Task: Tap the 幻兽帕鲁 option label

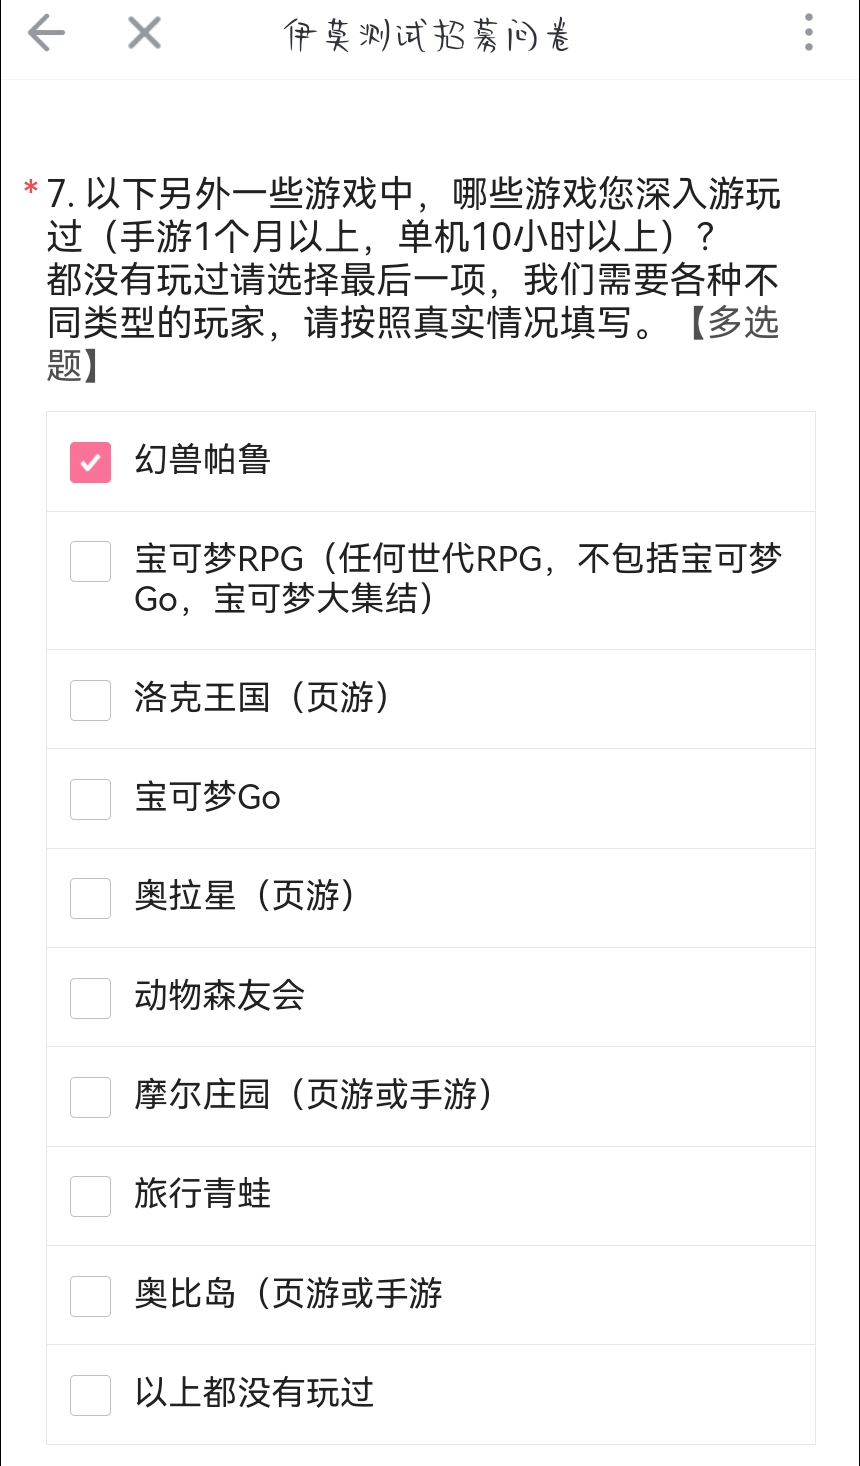Action: coord(203,460)
